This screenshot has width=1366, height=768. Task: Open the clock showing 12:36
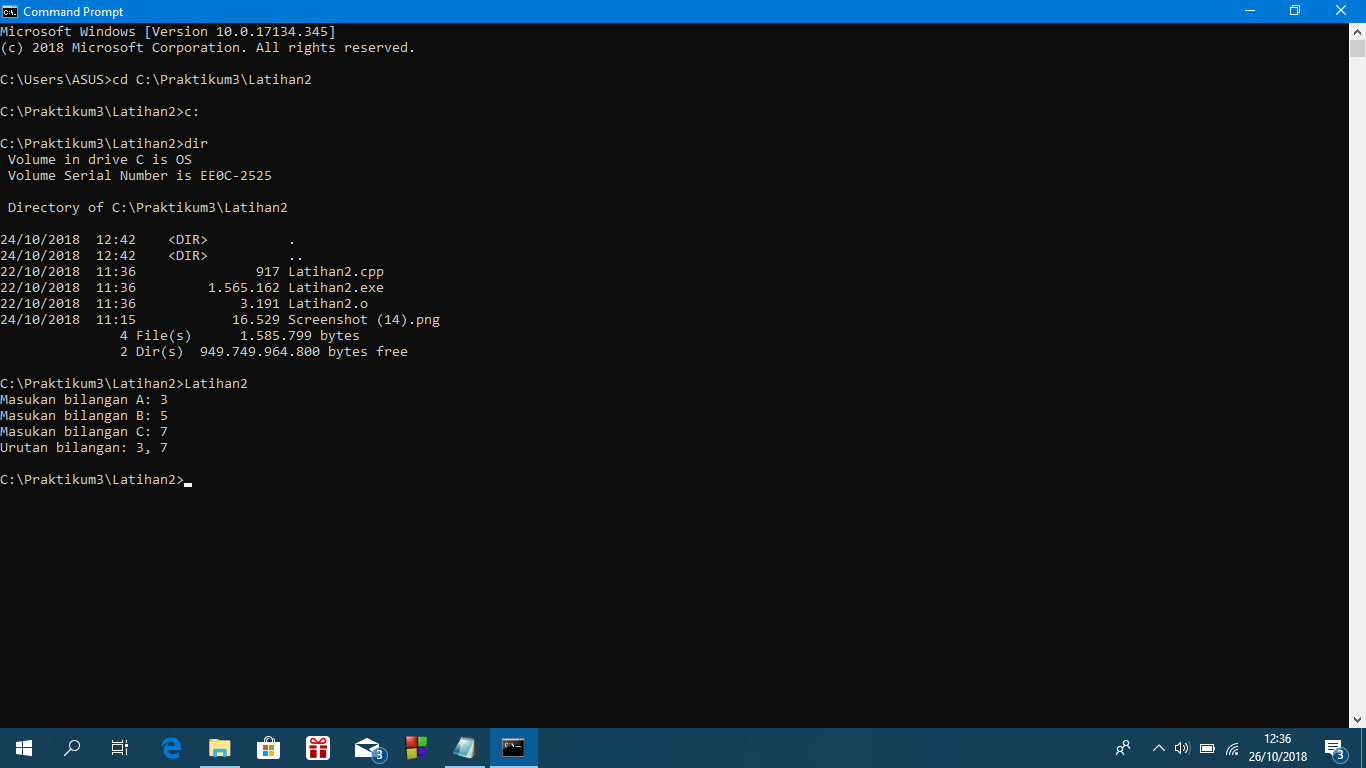(x=1278, y=748)
